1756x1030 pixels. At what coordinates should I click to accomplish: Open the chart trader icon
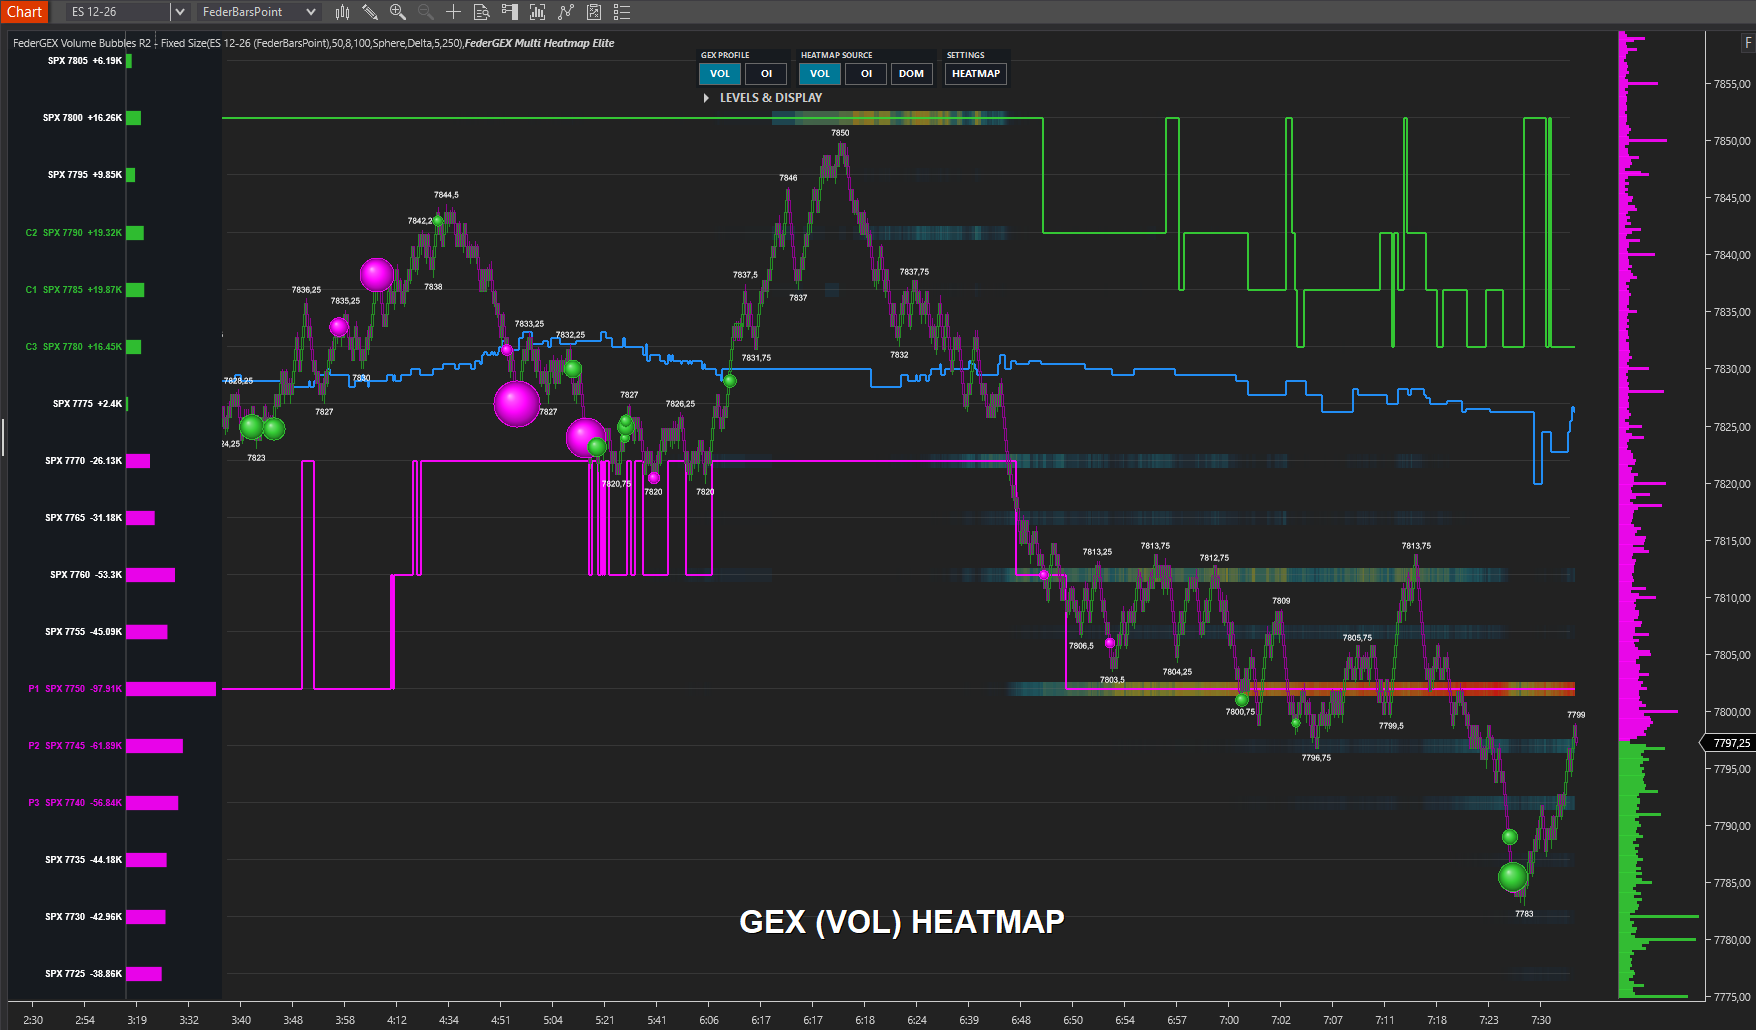pyautogui.click(x=509, y=12)
